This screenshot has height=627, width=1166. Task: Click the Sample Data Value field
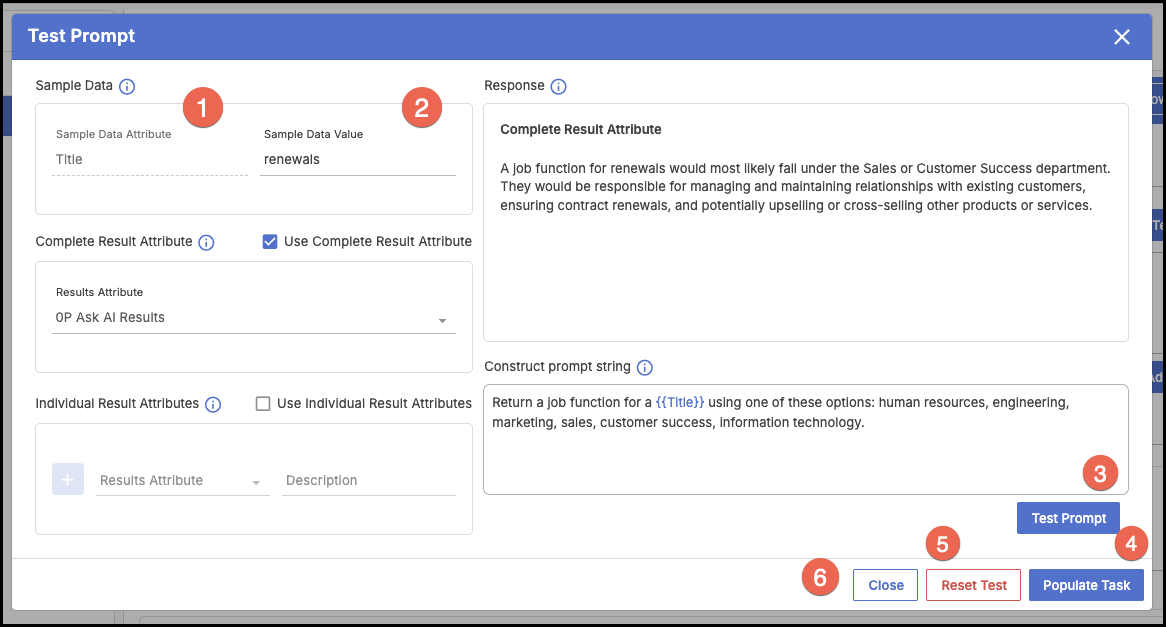click(357, 160)
